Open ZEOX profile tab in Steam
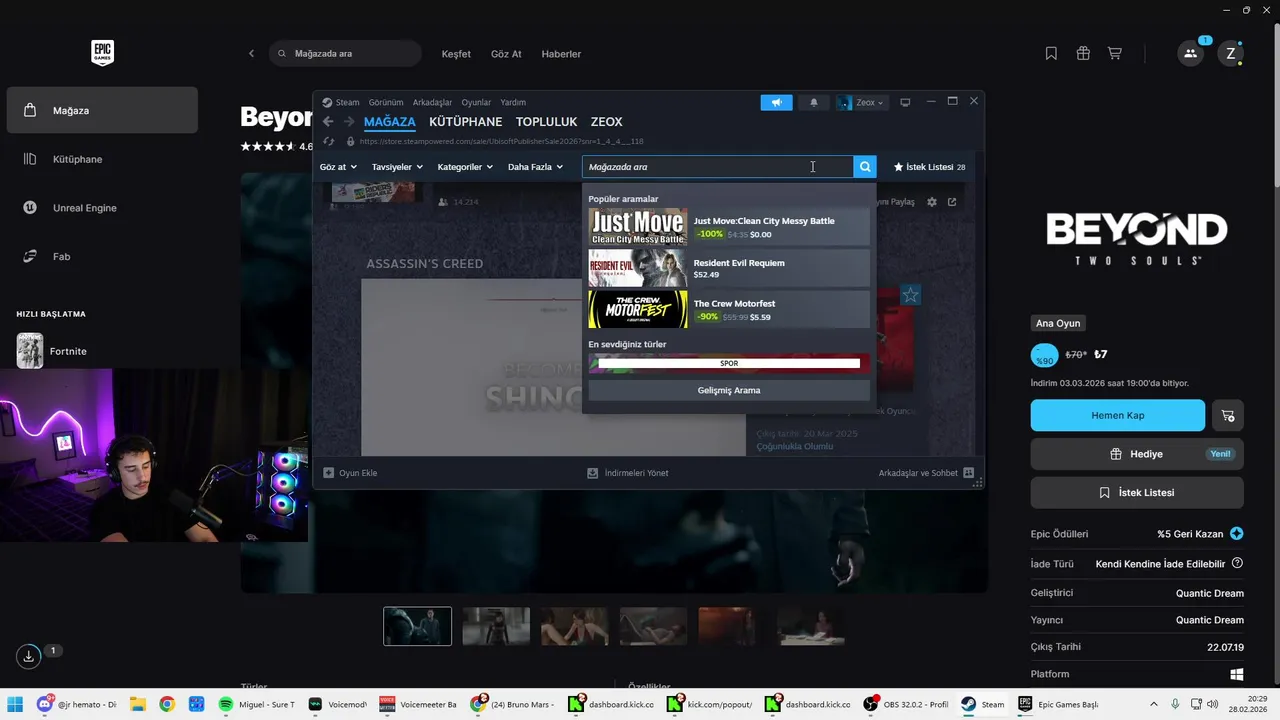Screen dimensions: 1280x720 607,122
